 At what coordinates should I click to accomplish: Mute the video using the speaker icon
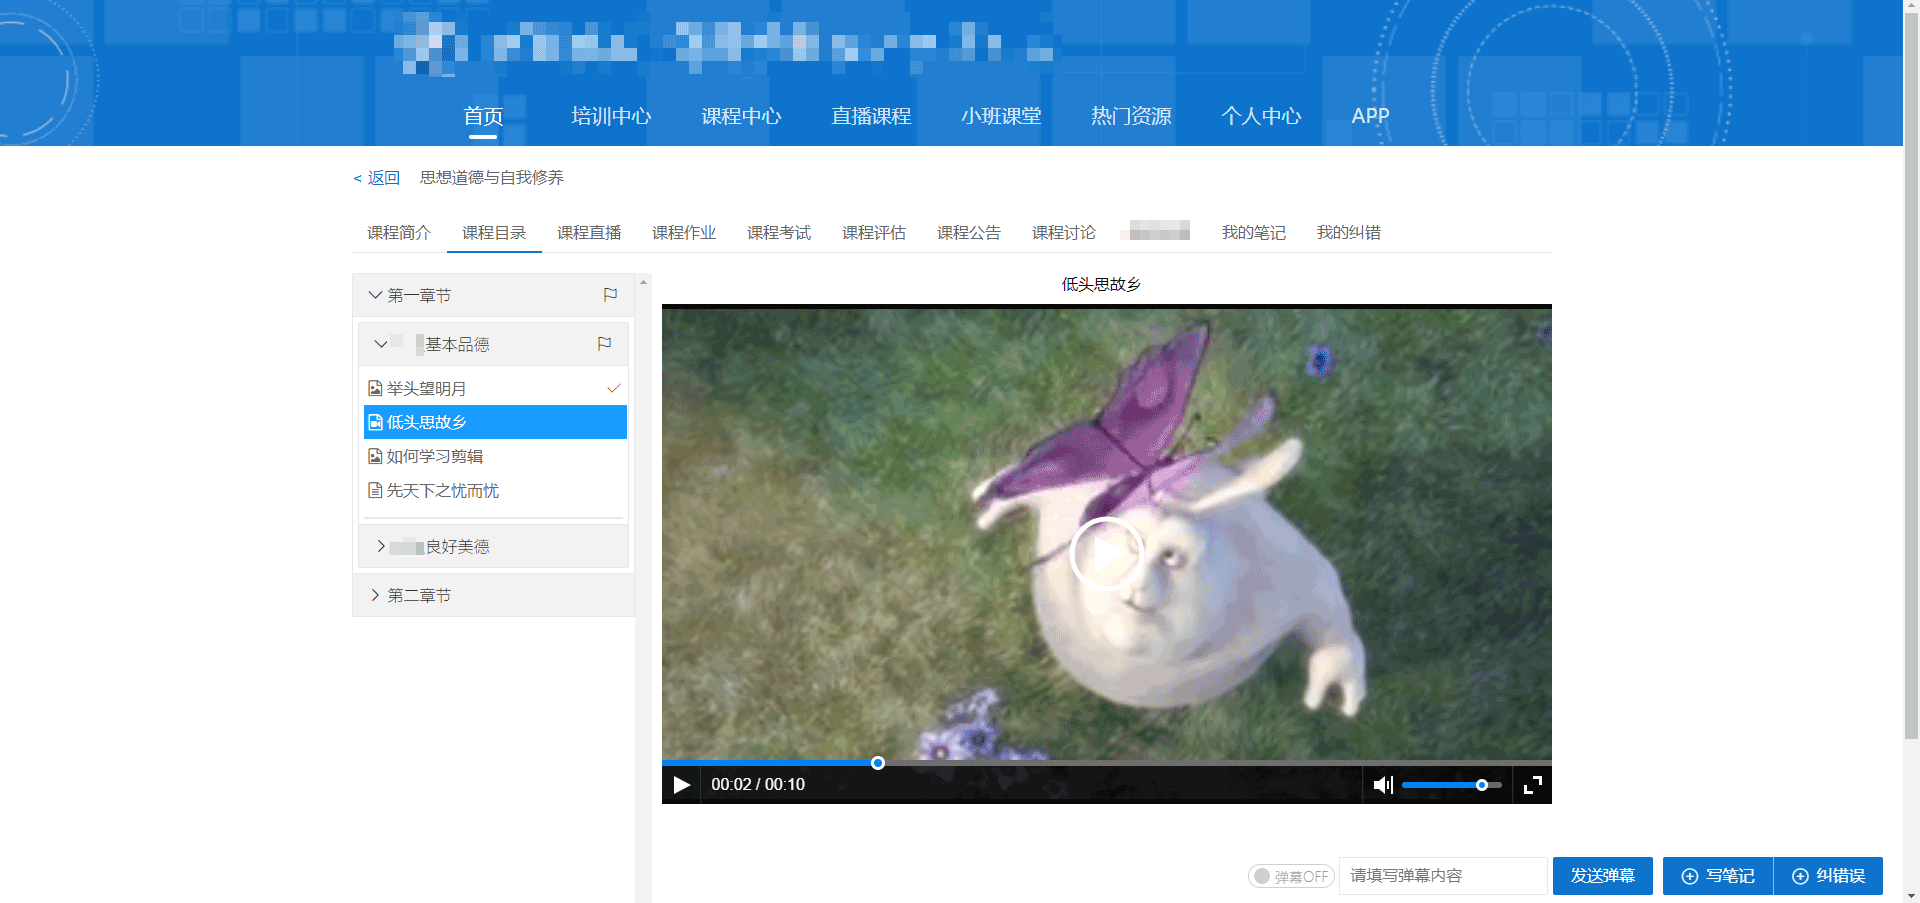pos(1383,785)
